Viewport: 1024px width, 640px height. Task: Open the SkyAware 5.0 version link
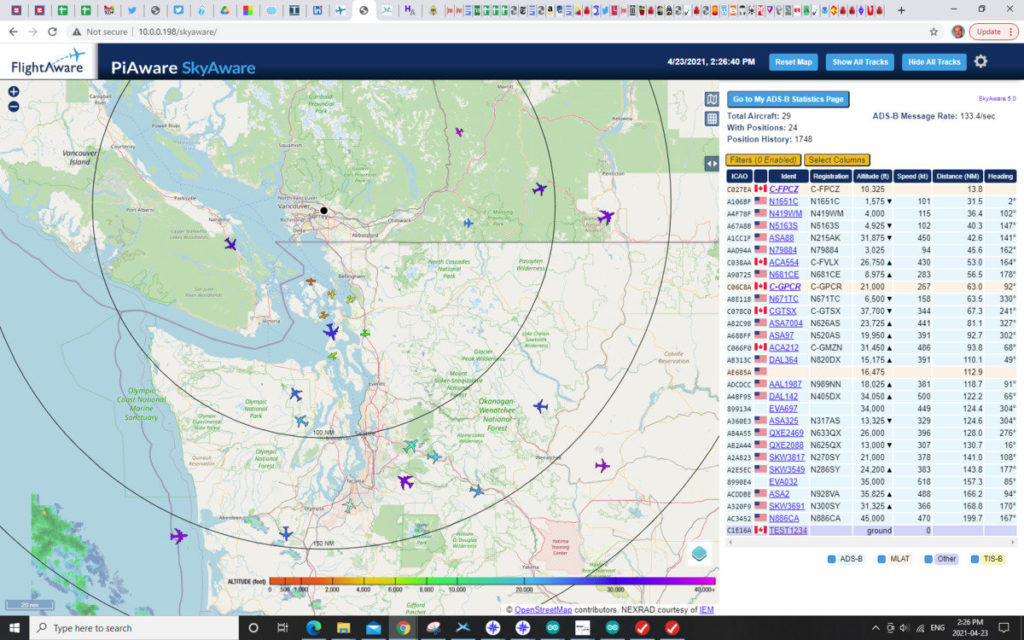[997, 99]
